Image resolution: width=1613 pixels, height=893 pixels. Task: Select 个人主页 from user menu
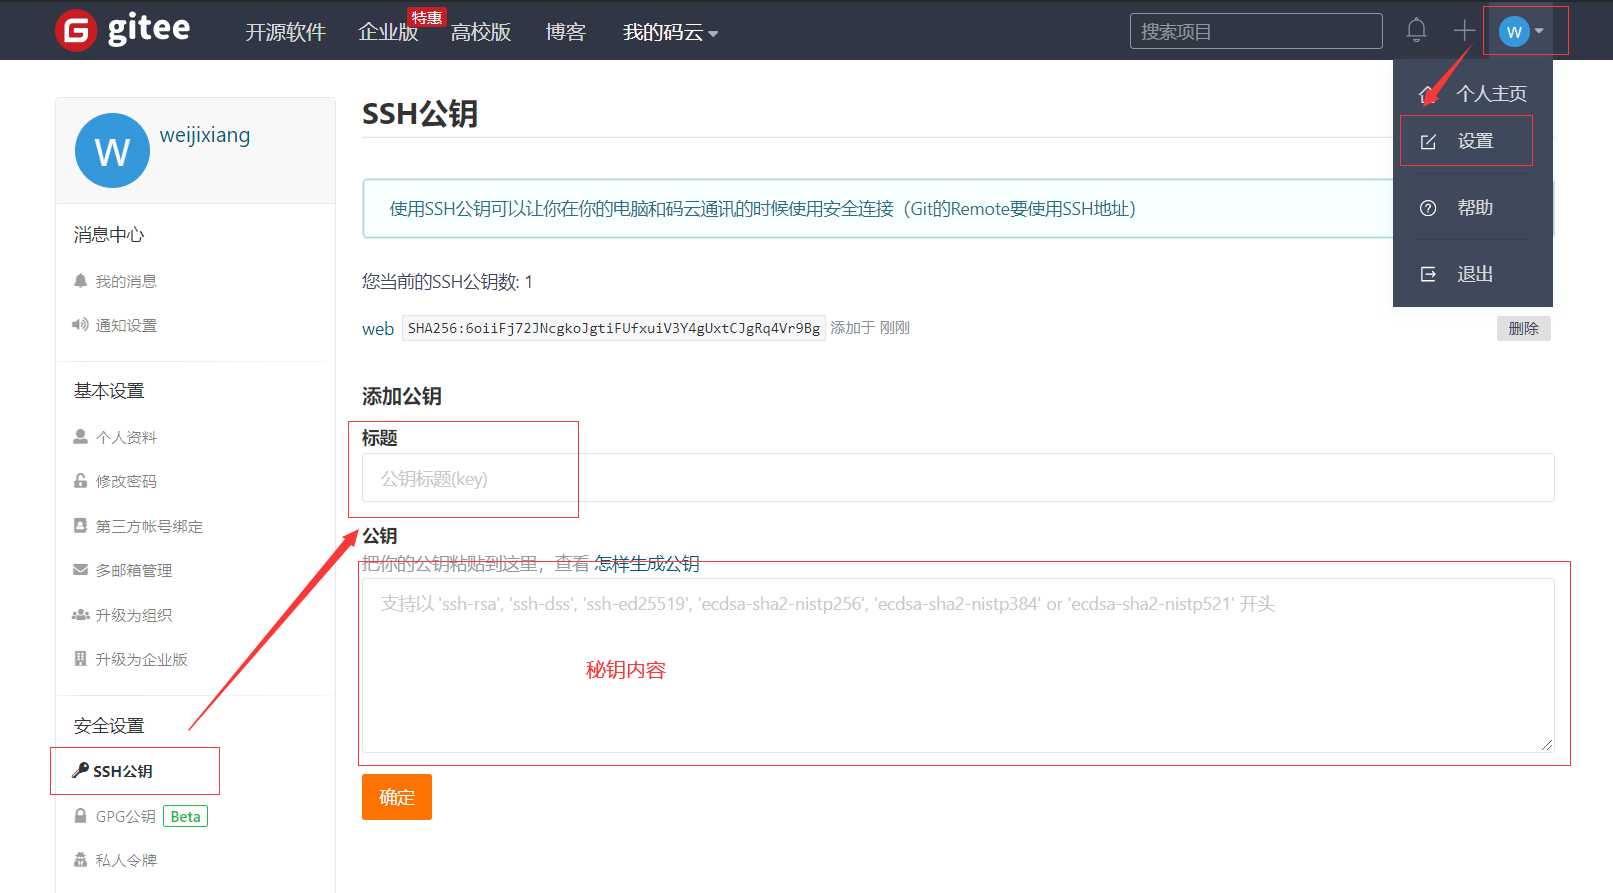point(1491,93)
